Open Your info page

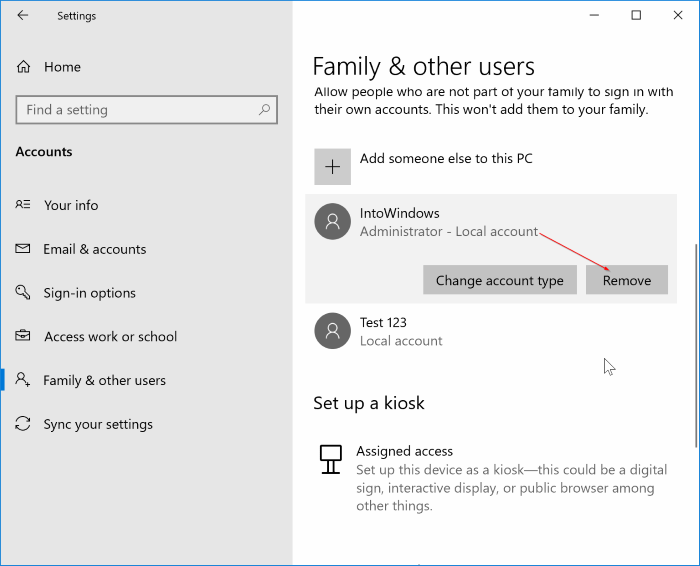[146, 205]
